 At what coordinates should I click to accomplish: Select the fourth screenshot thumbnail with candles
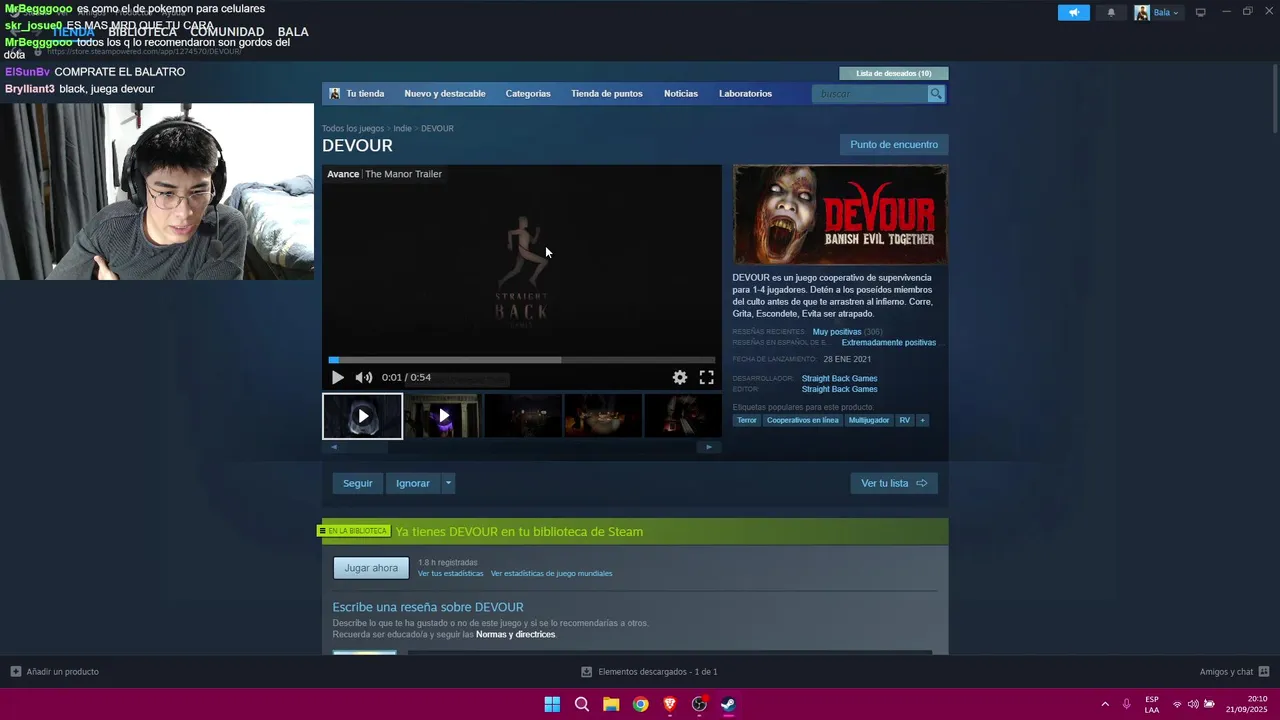click(603, 416)
